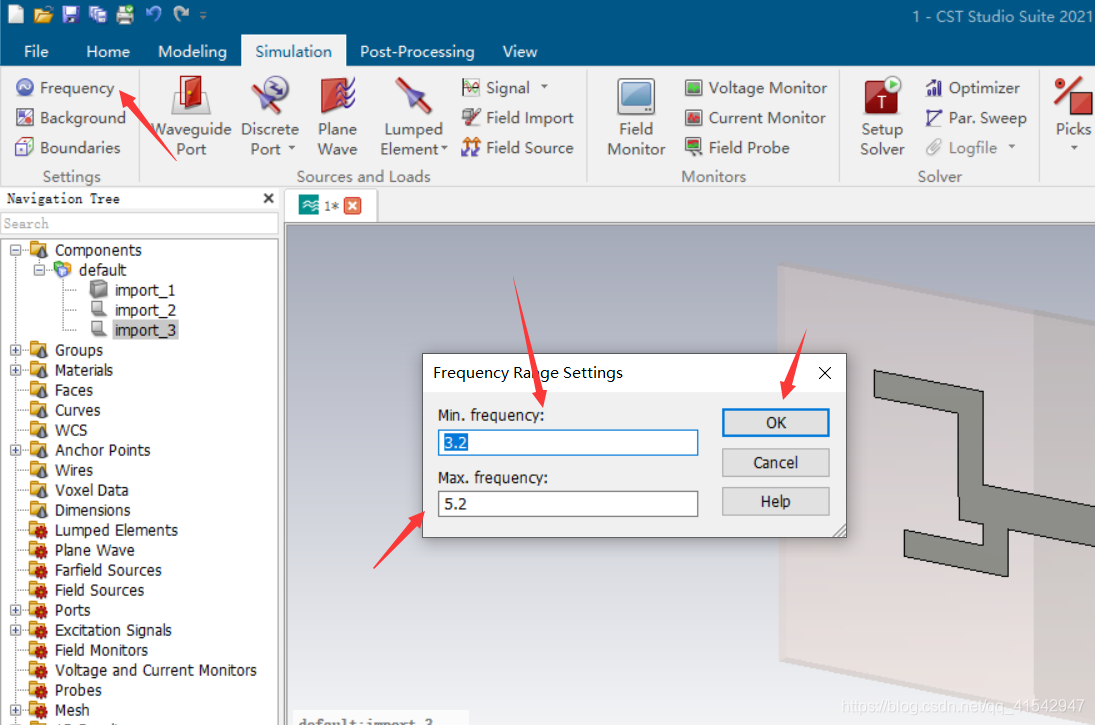Click Help in Frequency Range Settings
Image resolution: width=1095 pixels, height=725 pixels.
click(x=775, y=501)
